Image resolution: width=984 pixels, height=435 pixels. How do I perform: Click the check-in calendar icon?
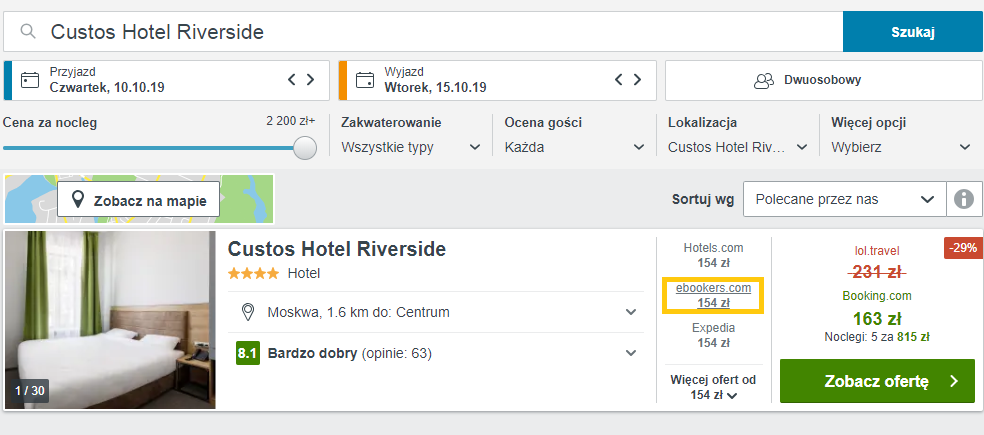pyautogui.click(x=29, y=80)
